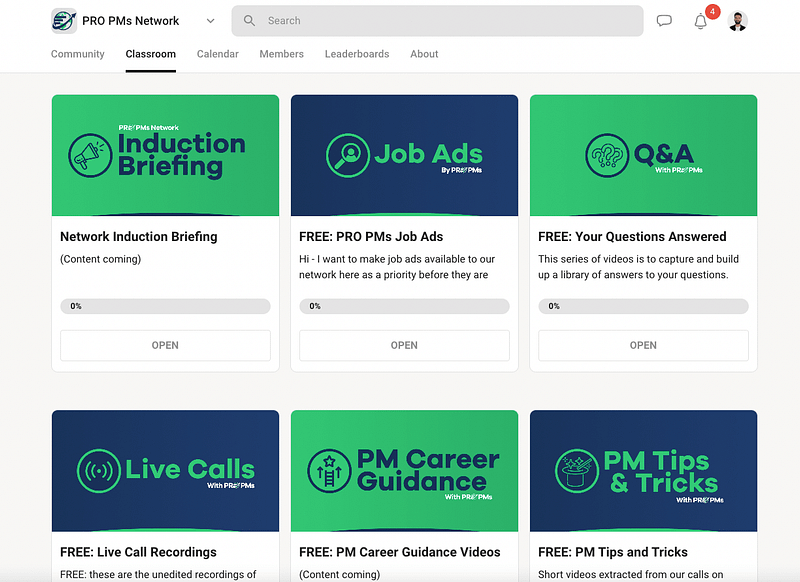Click the Live Calls broadcast icon
Screen dimensions: 800x582
98,470
